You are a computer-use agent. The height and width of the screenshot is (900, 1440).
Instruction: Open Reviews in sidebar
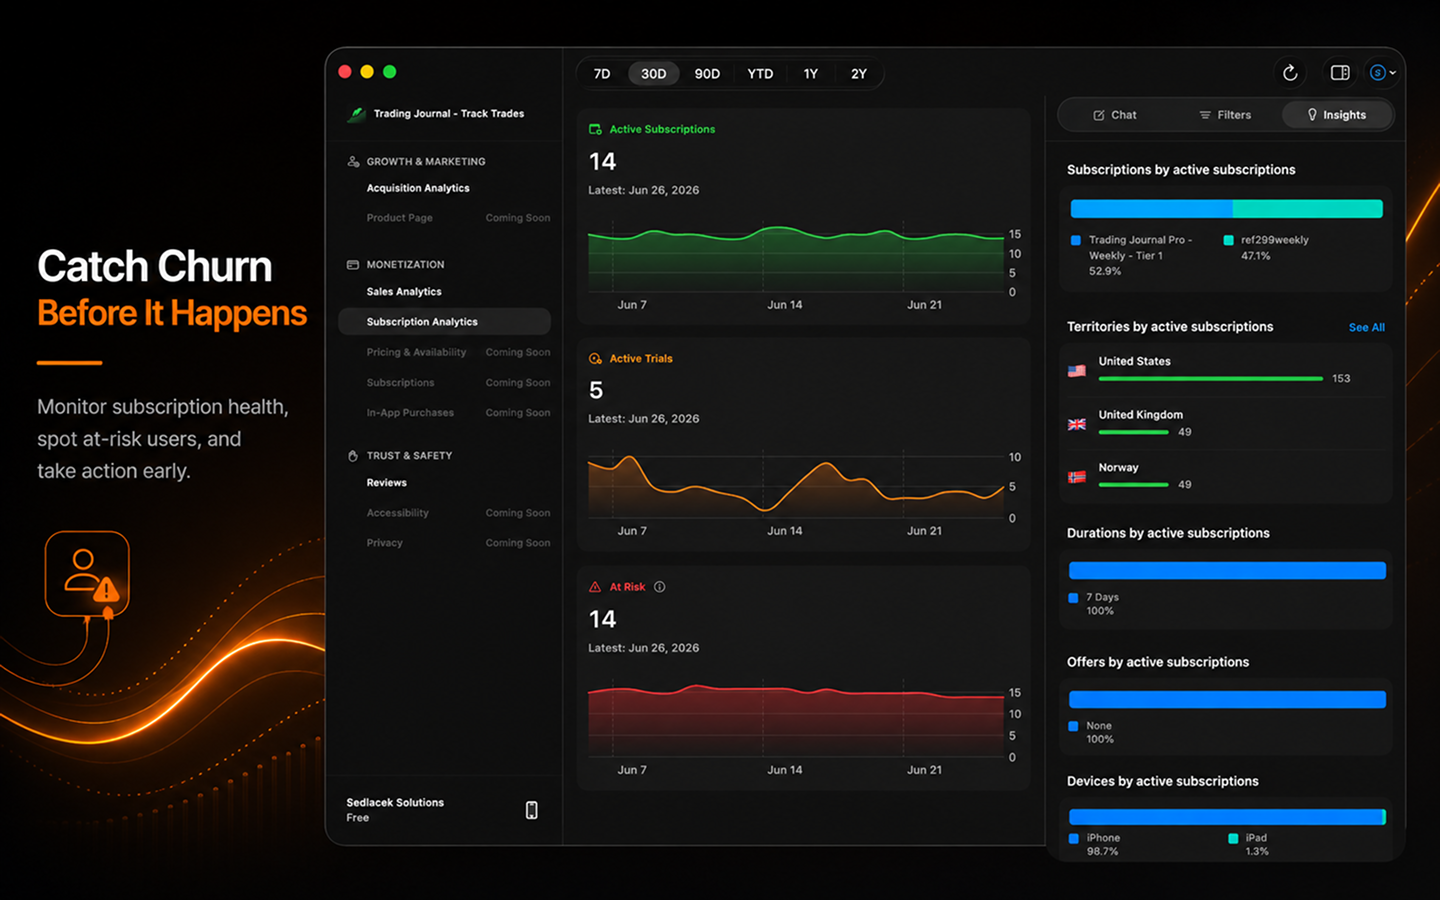[x=387, y=483]
